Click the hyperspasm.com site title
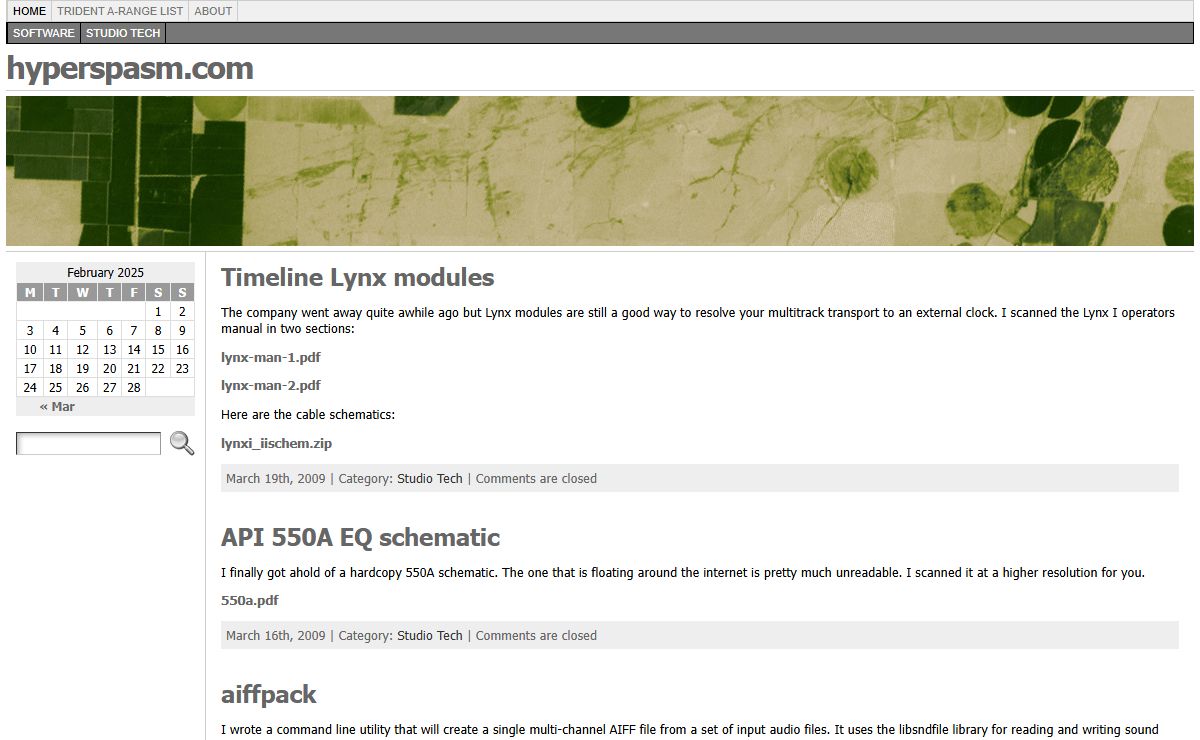The image size is (1200, 740). [130, 69]
